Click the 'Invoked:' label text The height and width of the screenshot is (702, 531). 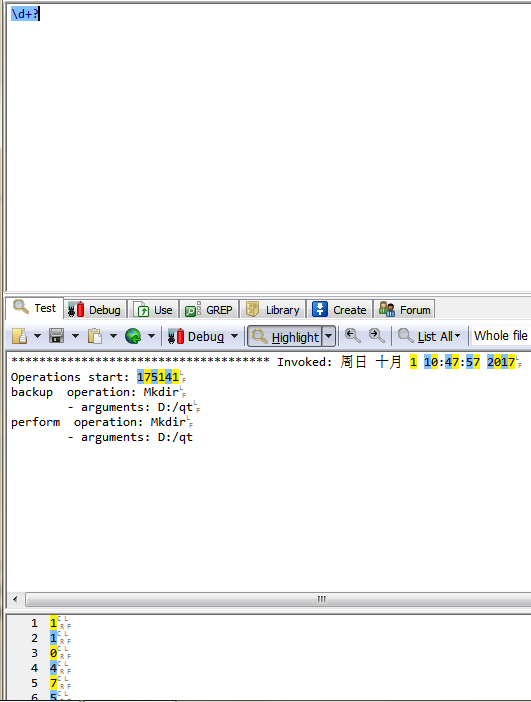click(x=304, y=362)
